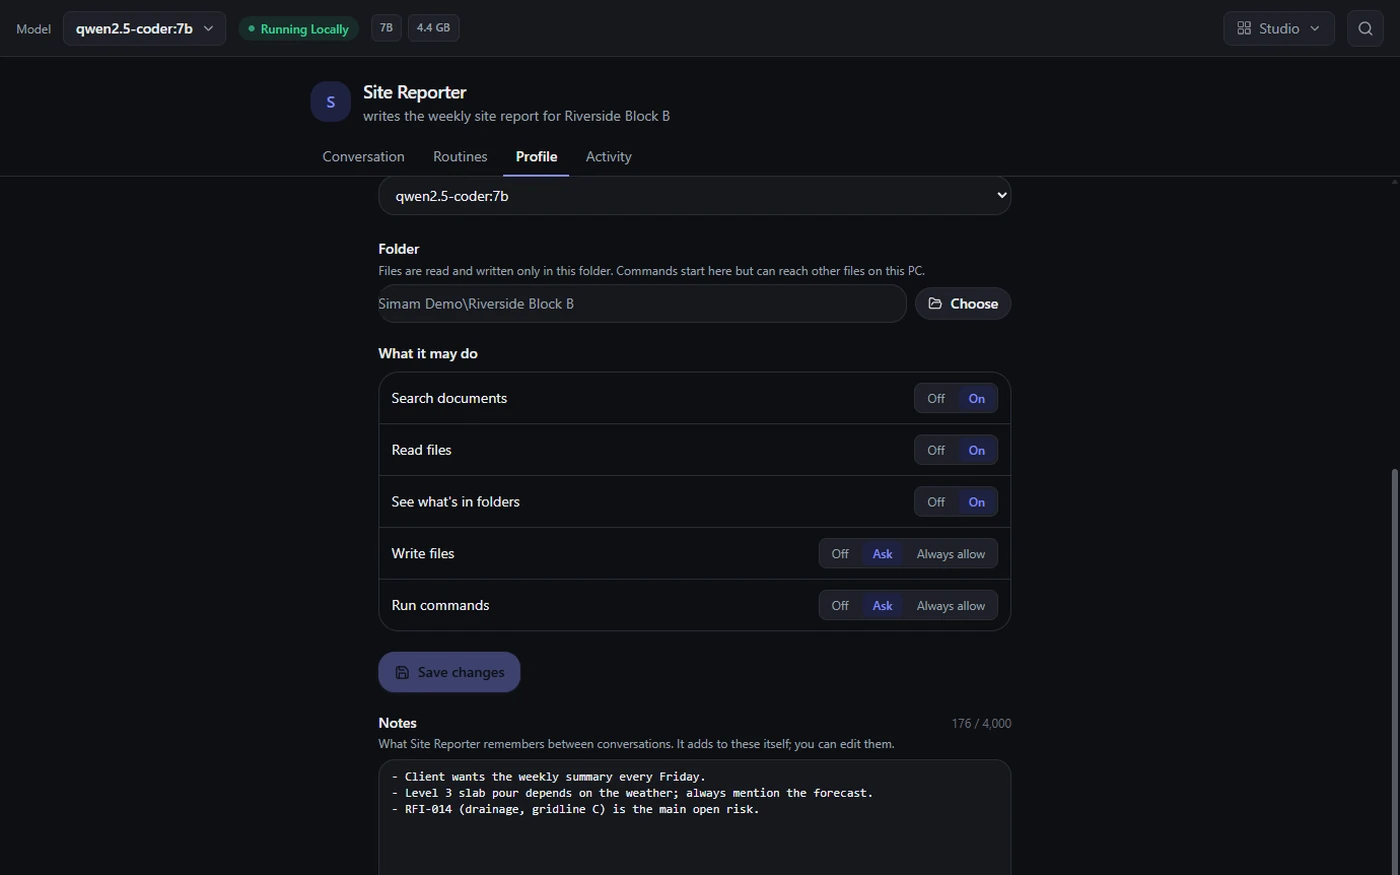Turn Search documents Off
The width and height of the screenshot is (1400, 875).
pos(936,398)
